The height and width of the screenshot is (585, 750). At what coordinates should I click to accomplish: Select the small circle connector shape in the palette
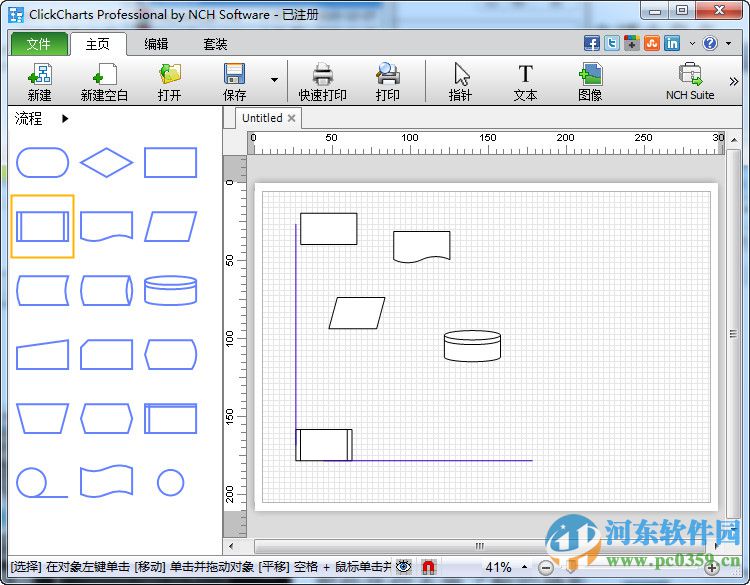pyautogui.click(x=170, y=482)
